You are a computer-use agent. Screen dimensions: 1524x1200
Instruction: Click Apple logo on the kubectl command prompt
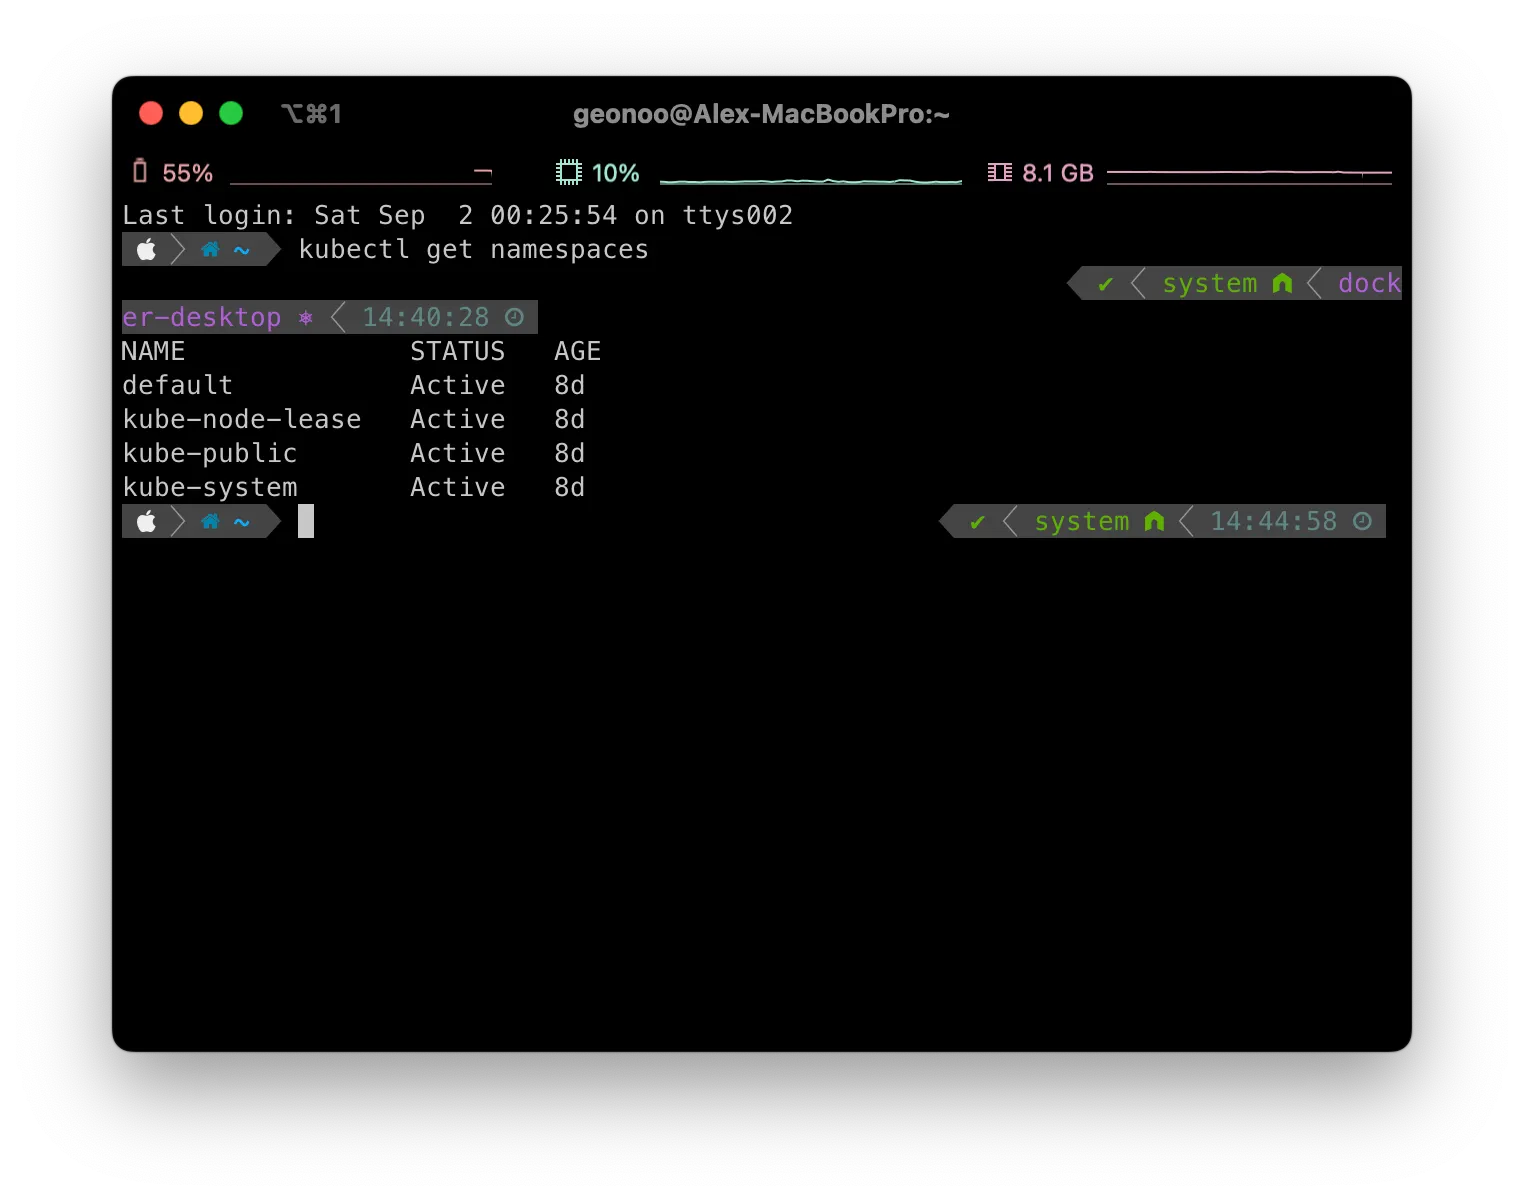tap(146, 249)
